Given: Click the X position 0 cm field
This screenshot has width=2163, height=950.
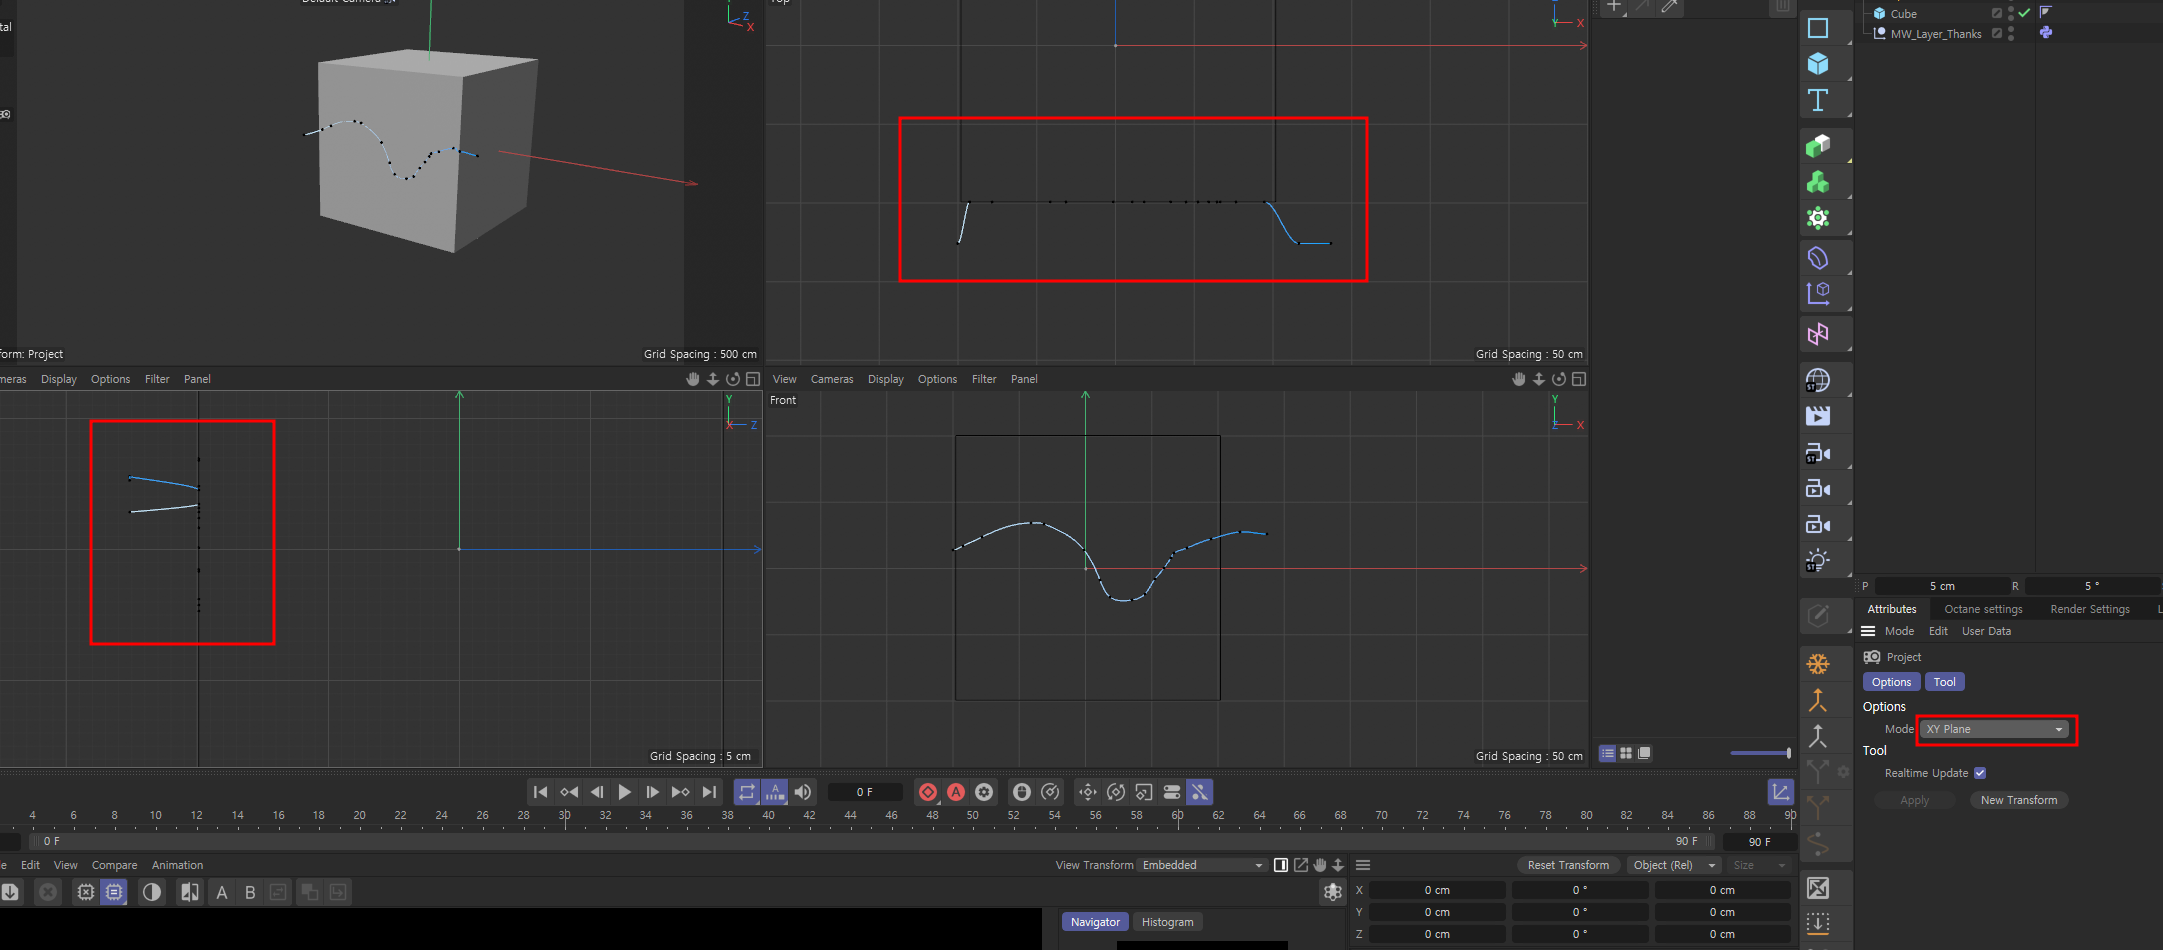Looking at the screenshot, I should tap(1437, 890).
